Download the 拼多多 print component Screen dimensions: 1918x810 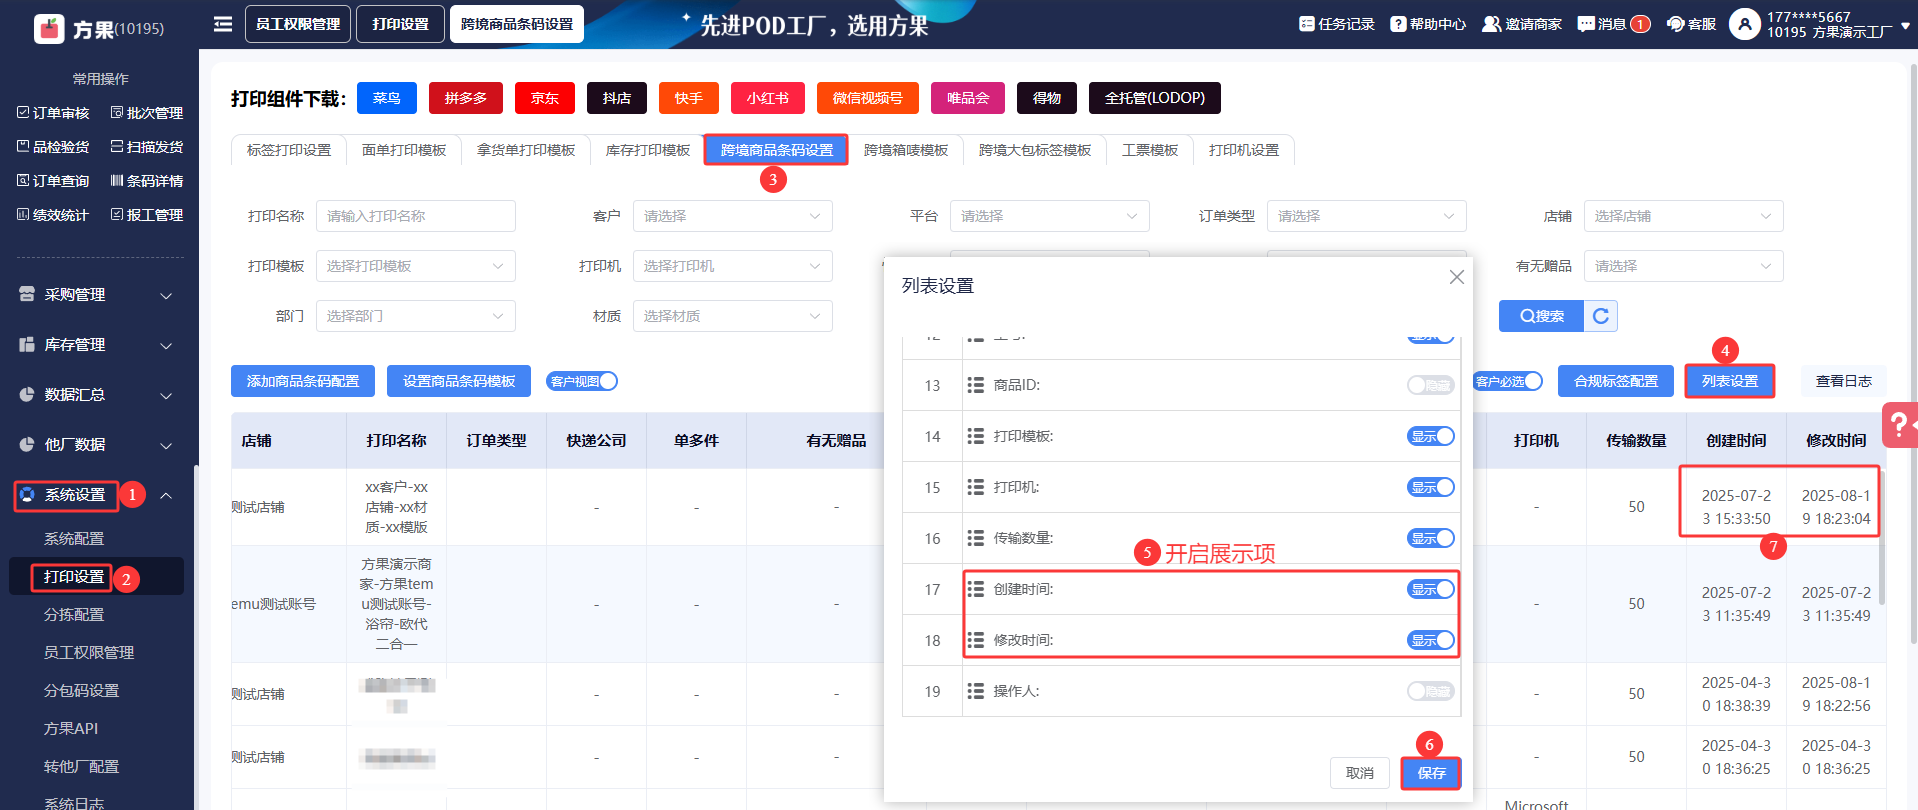coord(466,98)
